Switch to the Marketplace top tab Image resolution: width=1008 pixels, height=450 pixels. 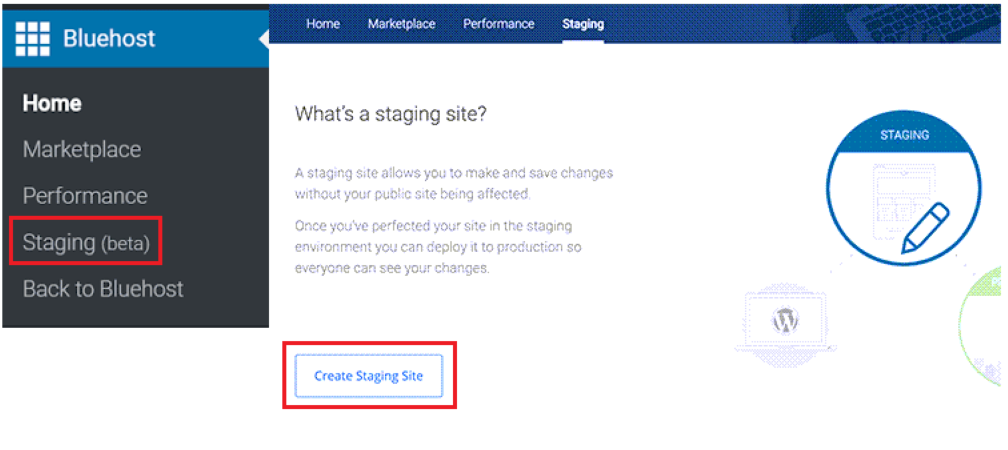401,24
